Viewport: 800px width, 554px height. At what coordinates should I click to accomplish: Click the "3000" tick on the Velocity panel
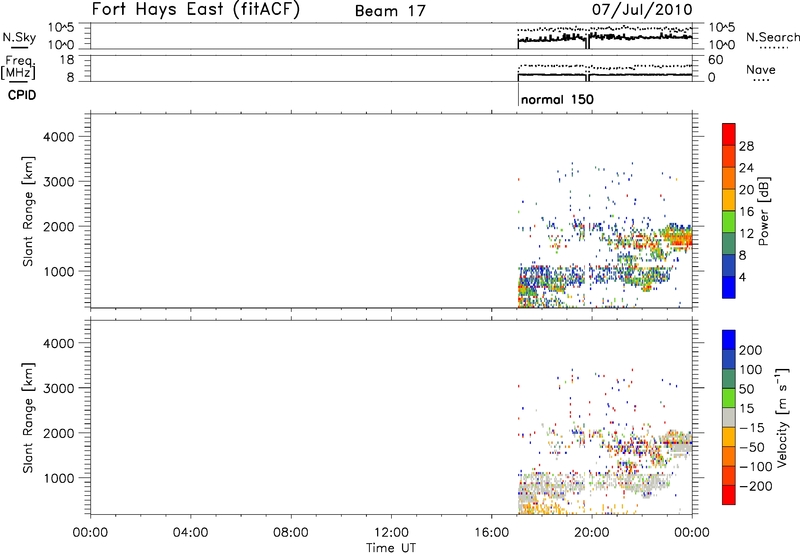(x=58, y=388)
